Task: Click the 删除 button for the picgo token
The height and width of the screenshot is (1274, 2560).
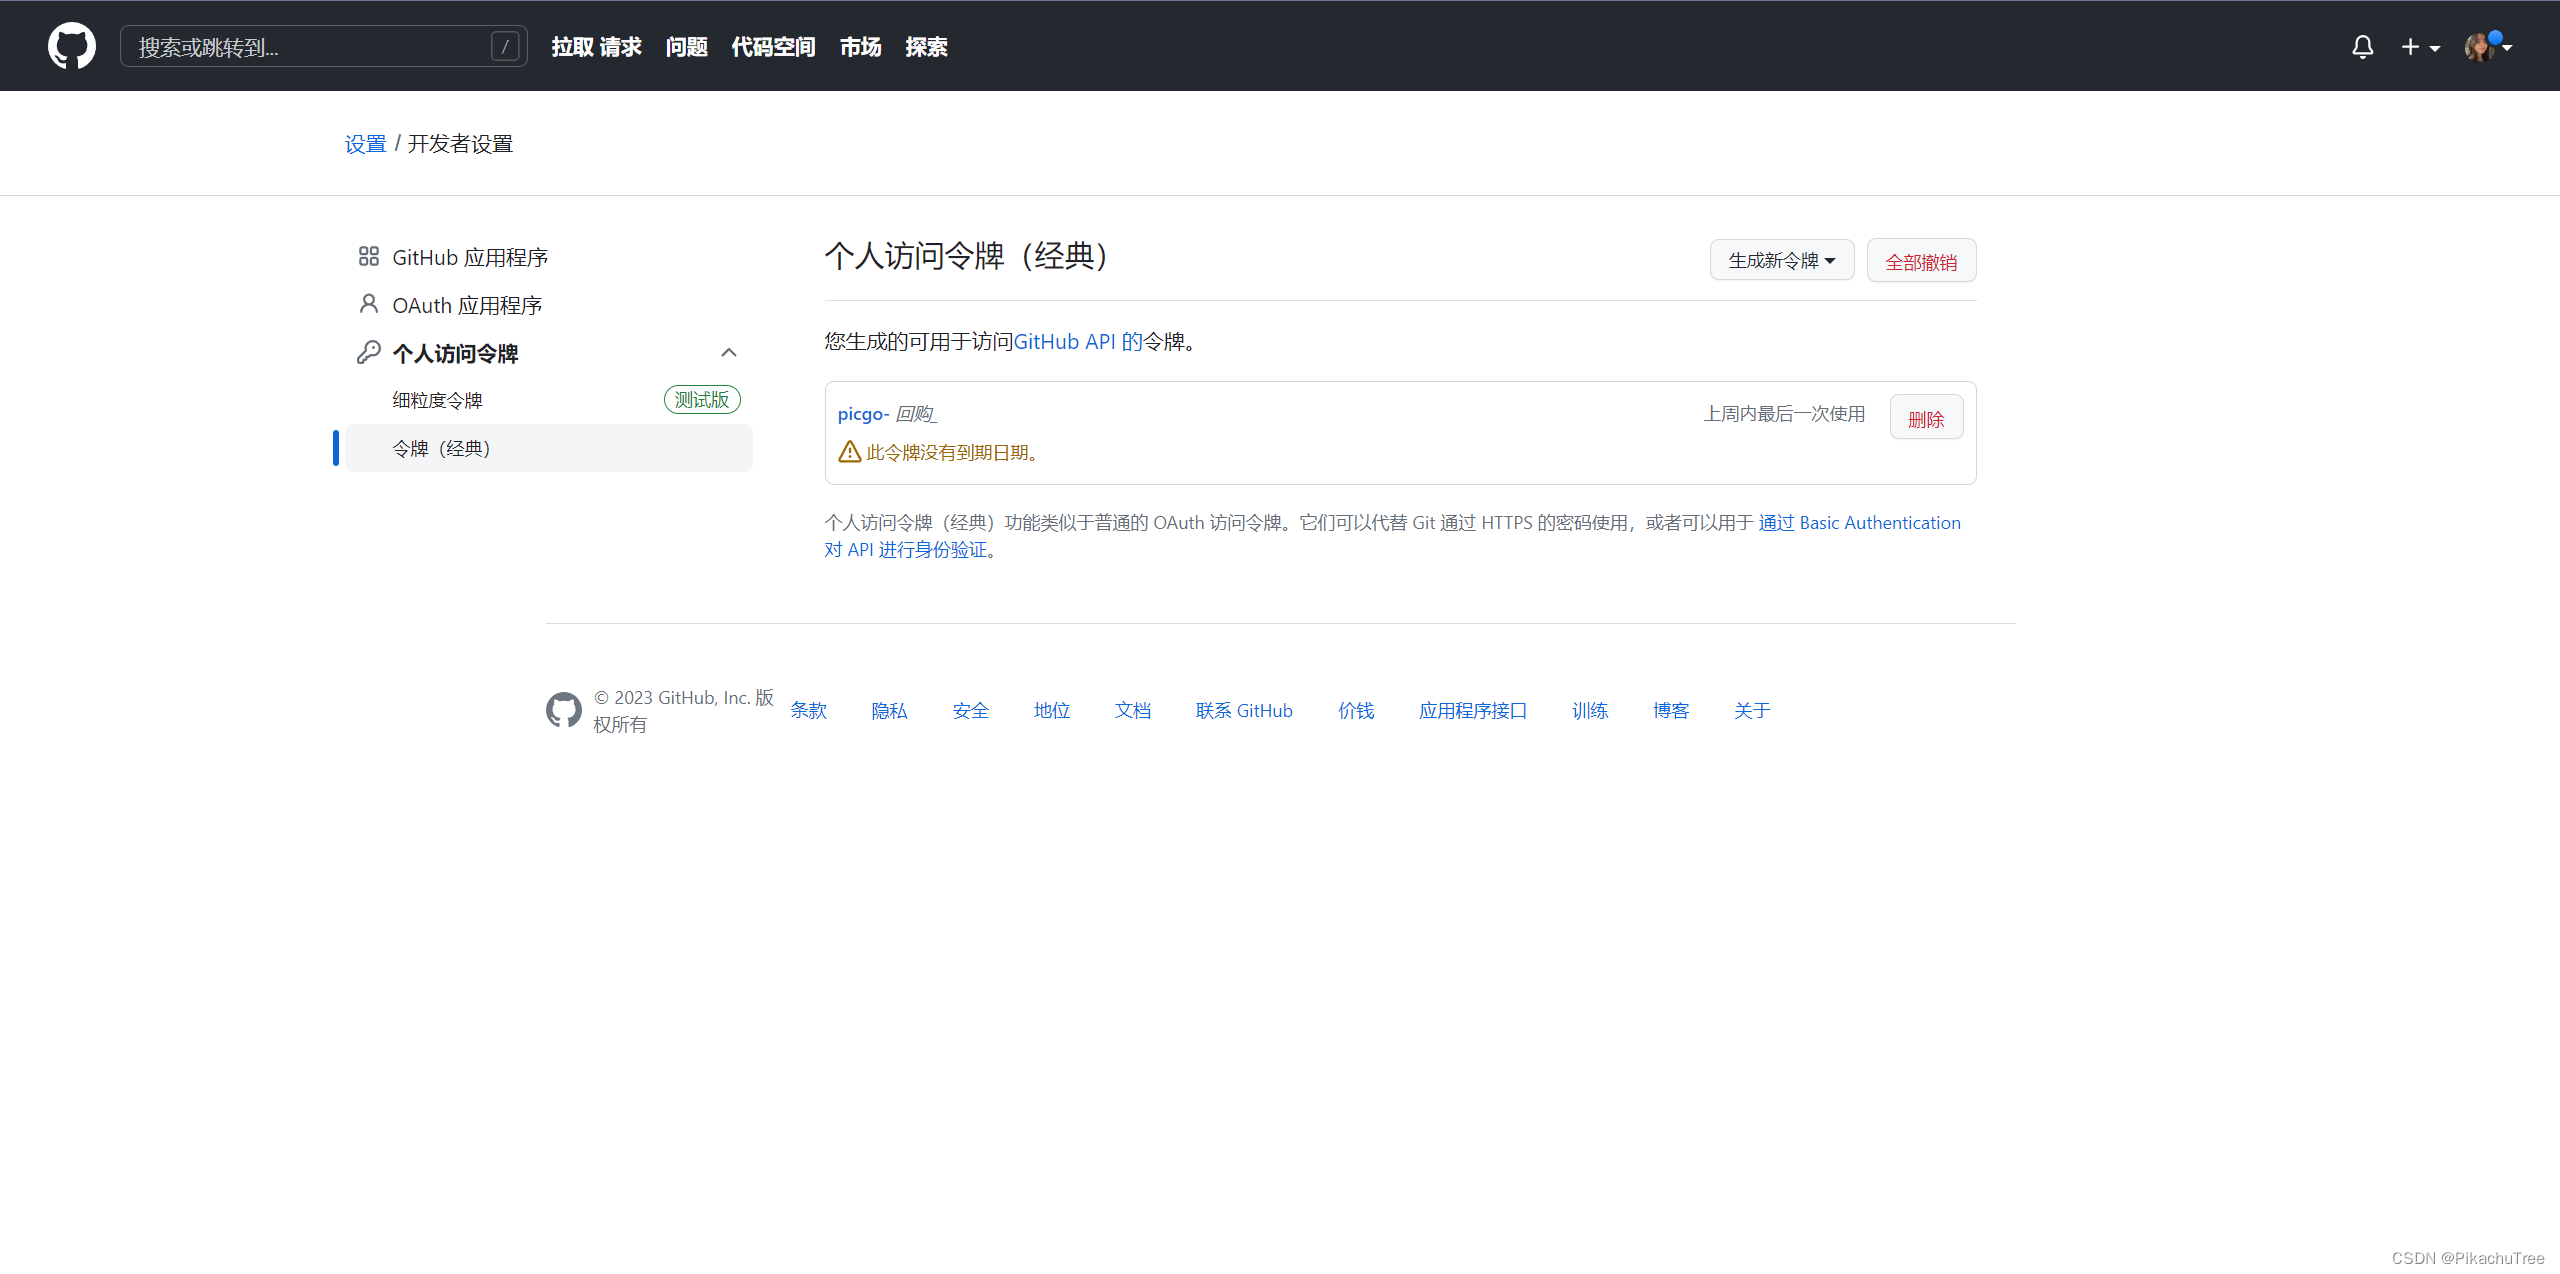Action: [1926, 417]
